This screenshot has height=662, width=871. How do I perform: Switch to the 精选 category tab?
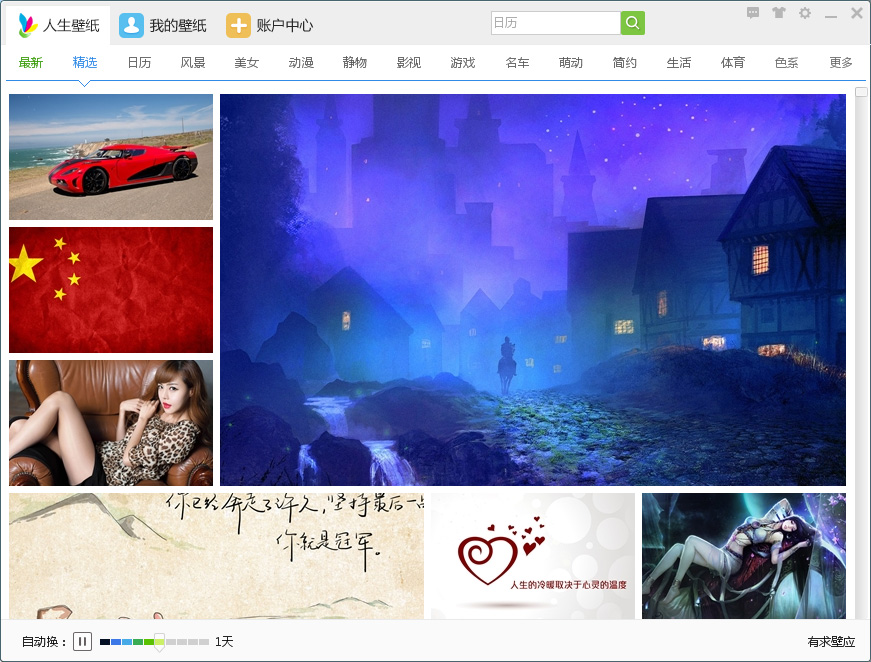click(x=85, y=63)
